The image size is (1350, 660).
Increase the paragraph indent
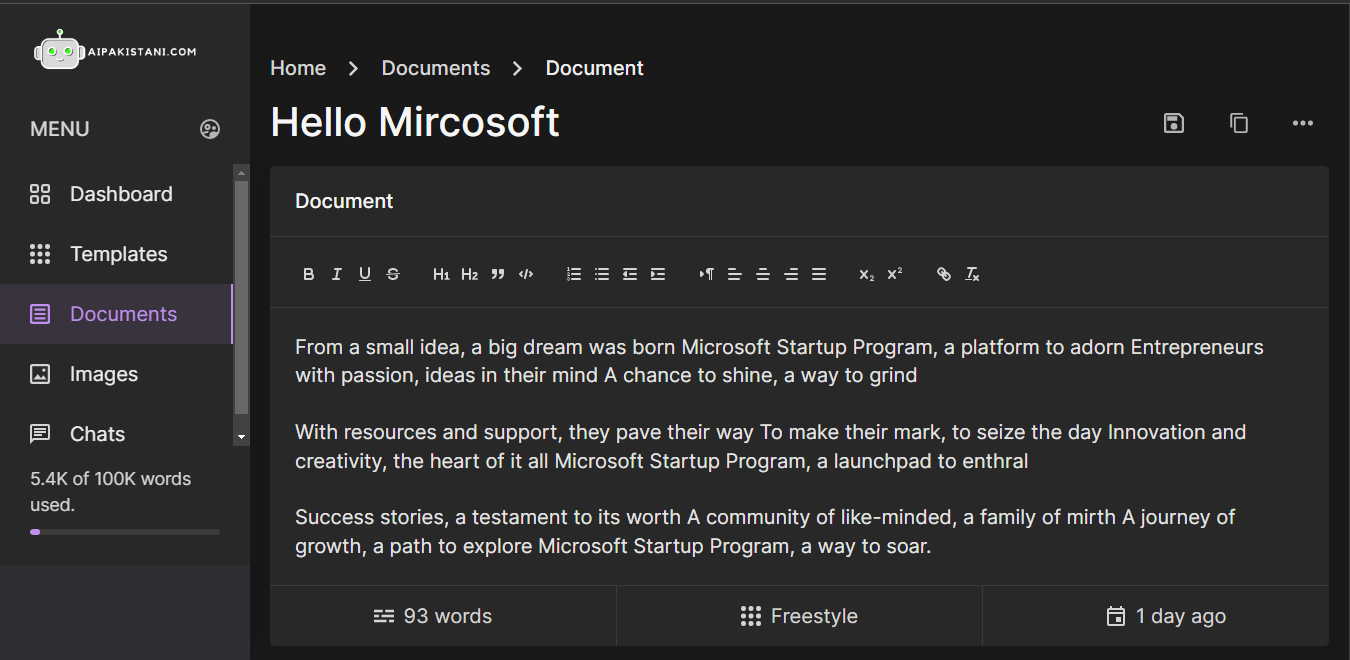658,274
